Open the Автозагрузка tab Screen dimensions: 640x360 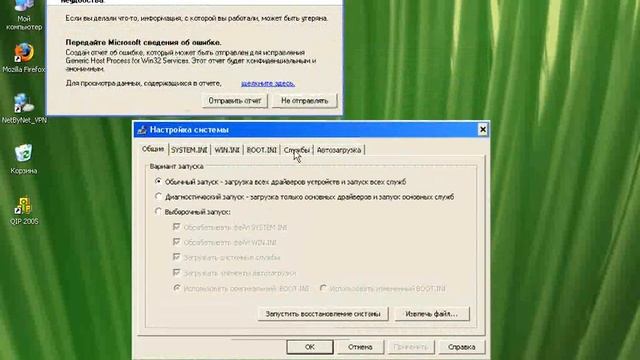(339, 150)
